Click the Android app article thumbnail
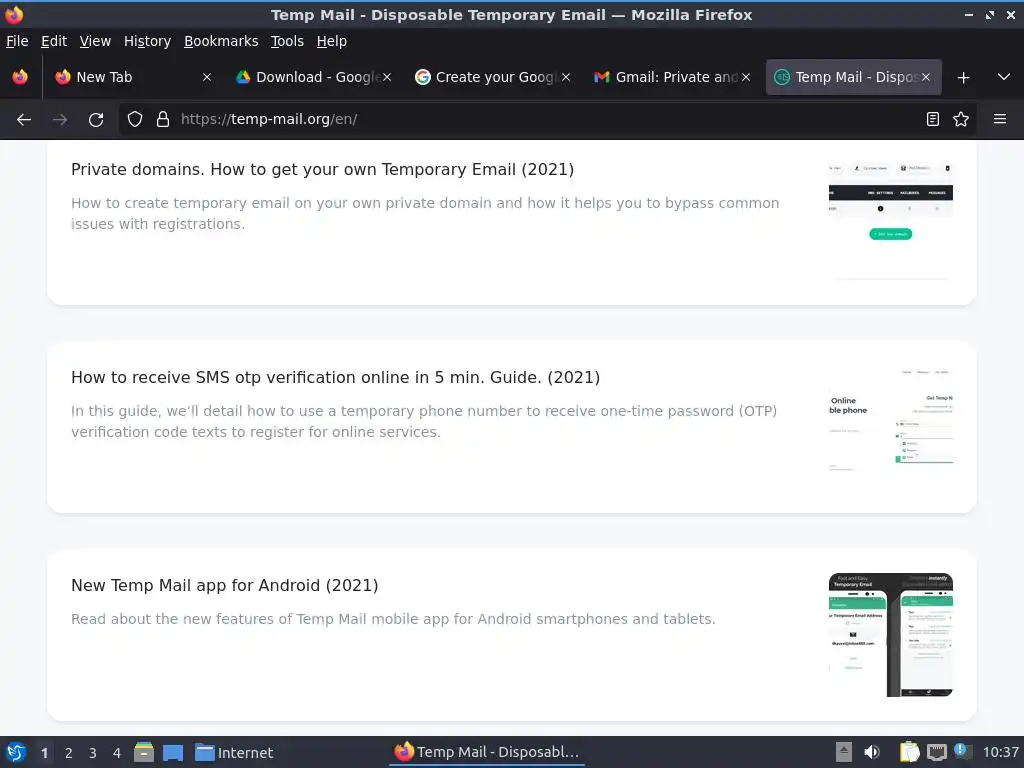This screenshot has width=1024, height=768. (x=891, y=635)
